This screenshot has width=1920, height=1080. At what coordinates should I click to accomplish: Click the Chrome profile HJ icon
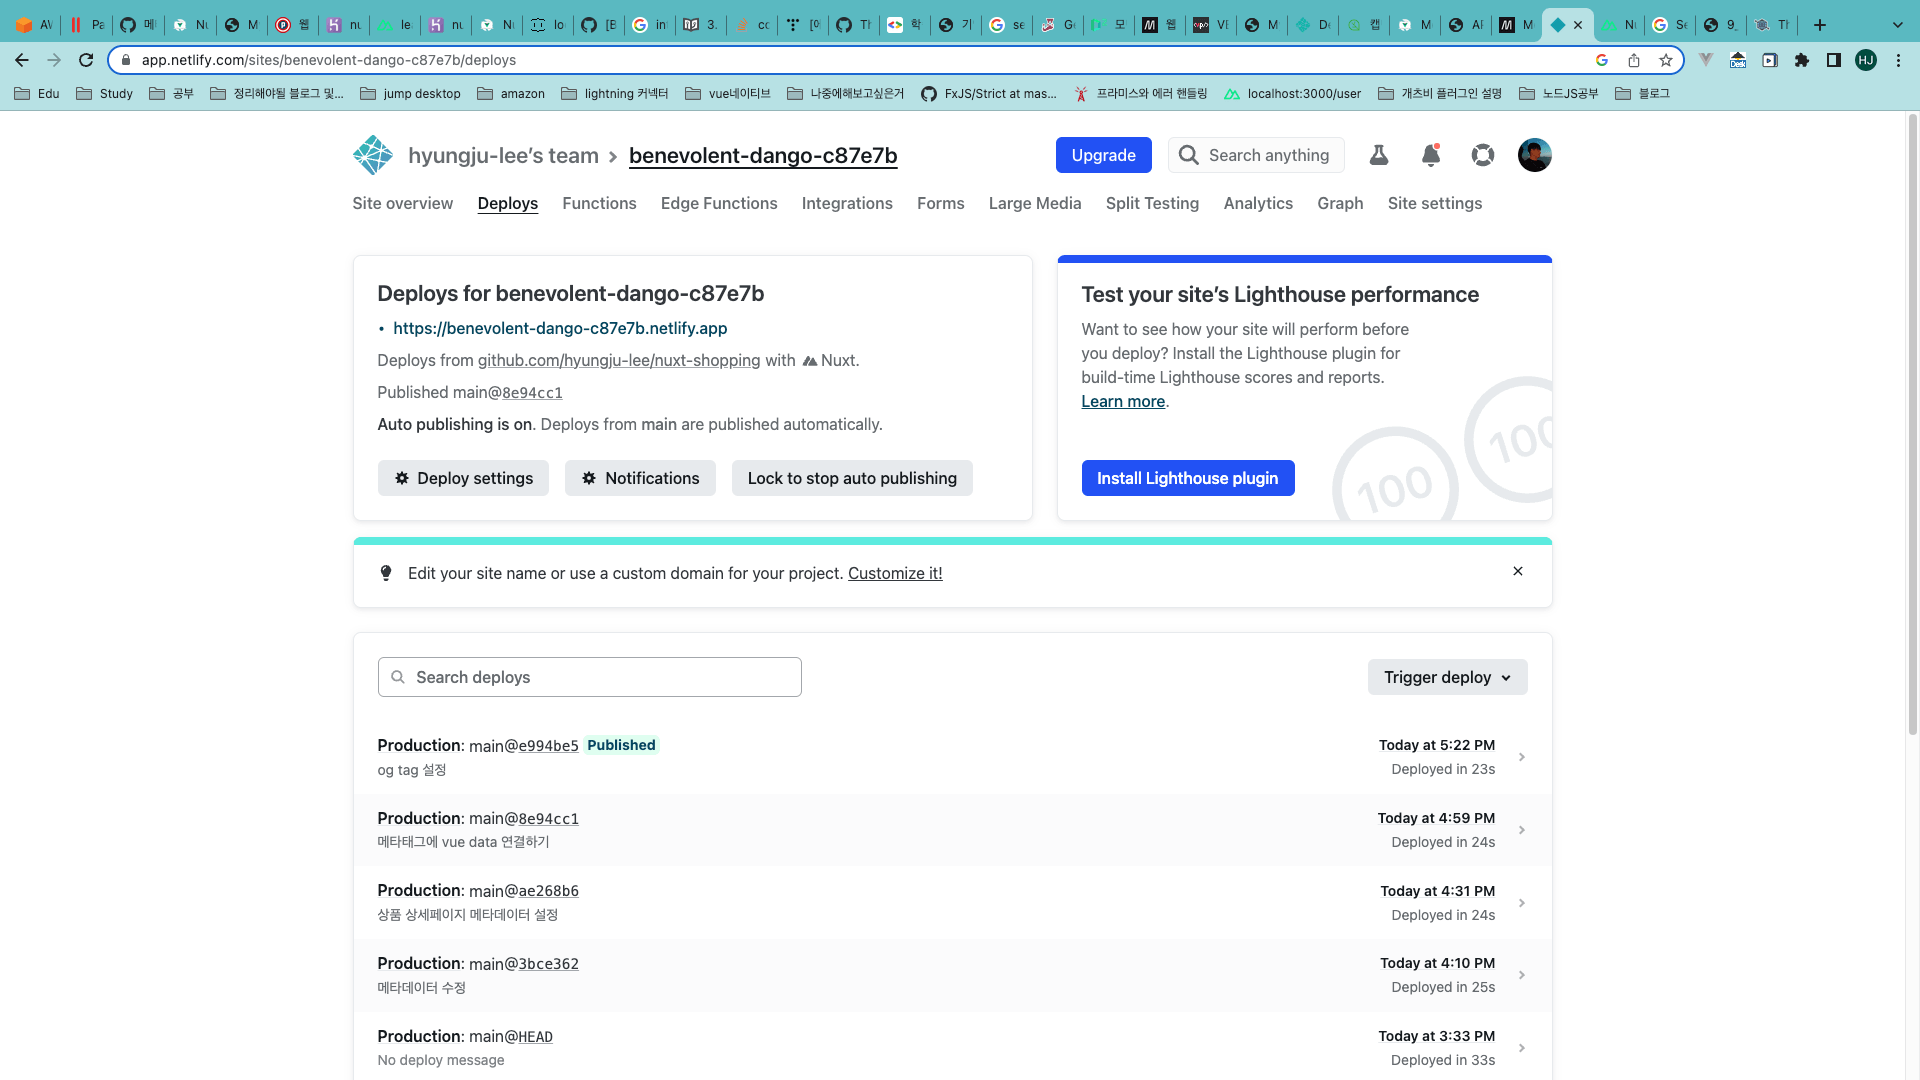pos(1866,60)
